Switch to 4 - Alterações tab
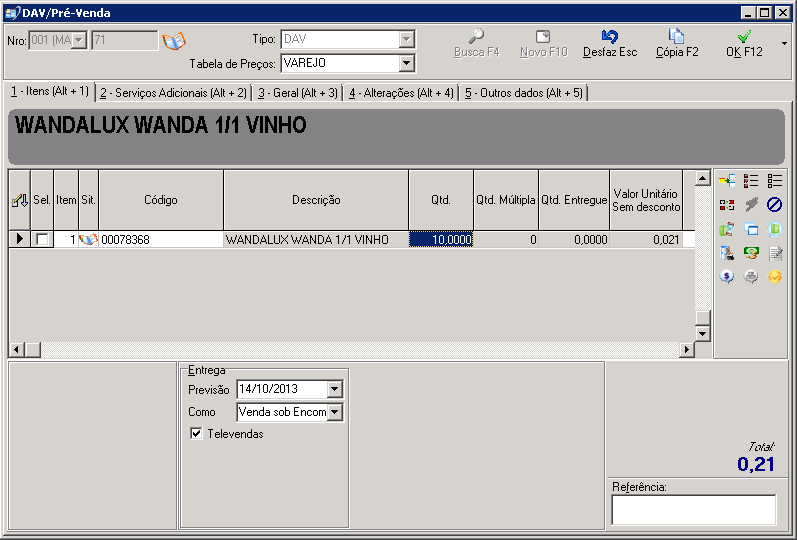Viewport: 797px width, 540px height. [401, 93]
